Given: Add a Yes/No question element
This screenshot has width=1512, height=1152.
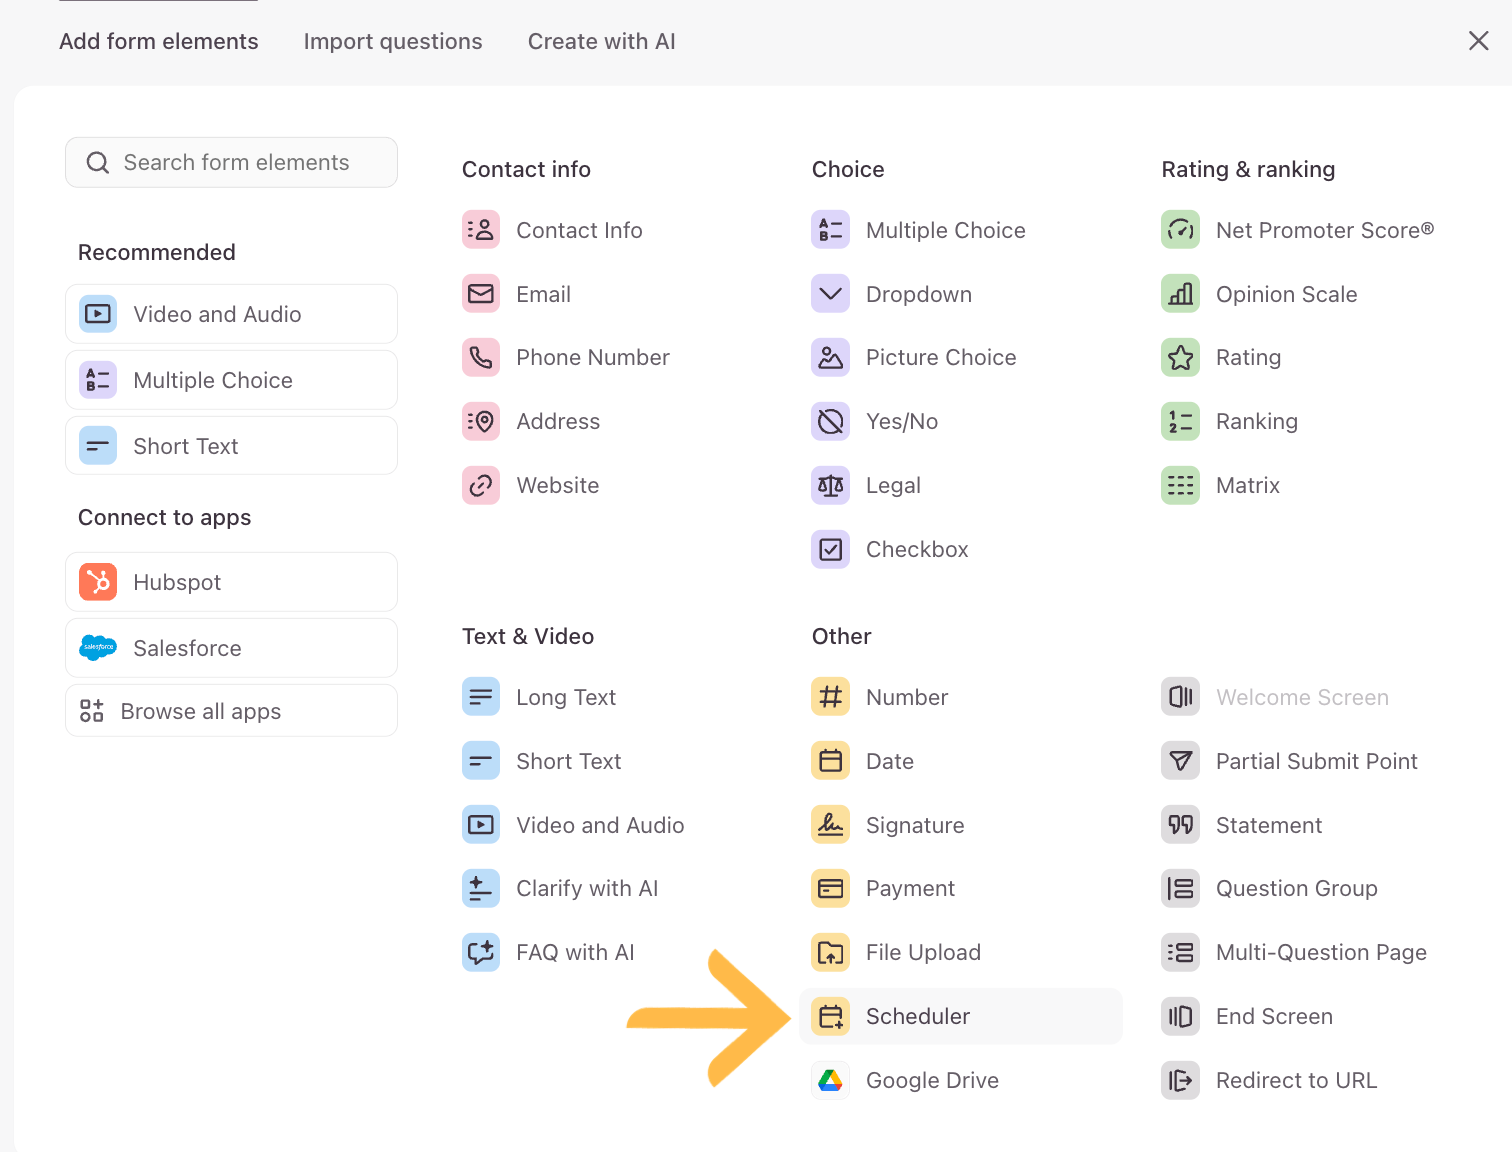Looking at the screenshot, I should click(x=901, y=422).
